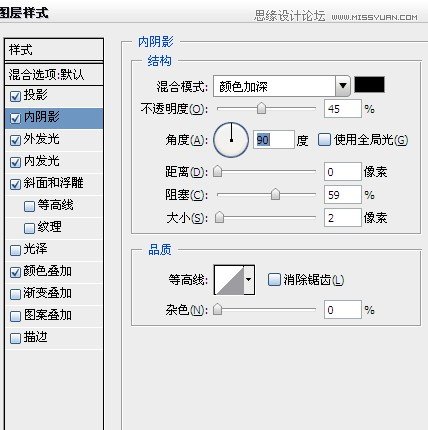Select the 投影 style row label
The height and width of the screenshot is (430, 428).
[36, 95]
